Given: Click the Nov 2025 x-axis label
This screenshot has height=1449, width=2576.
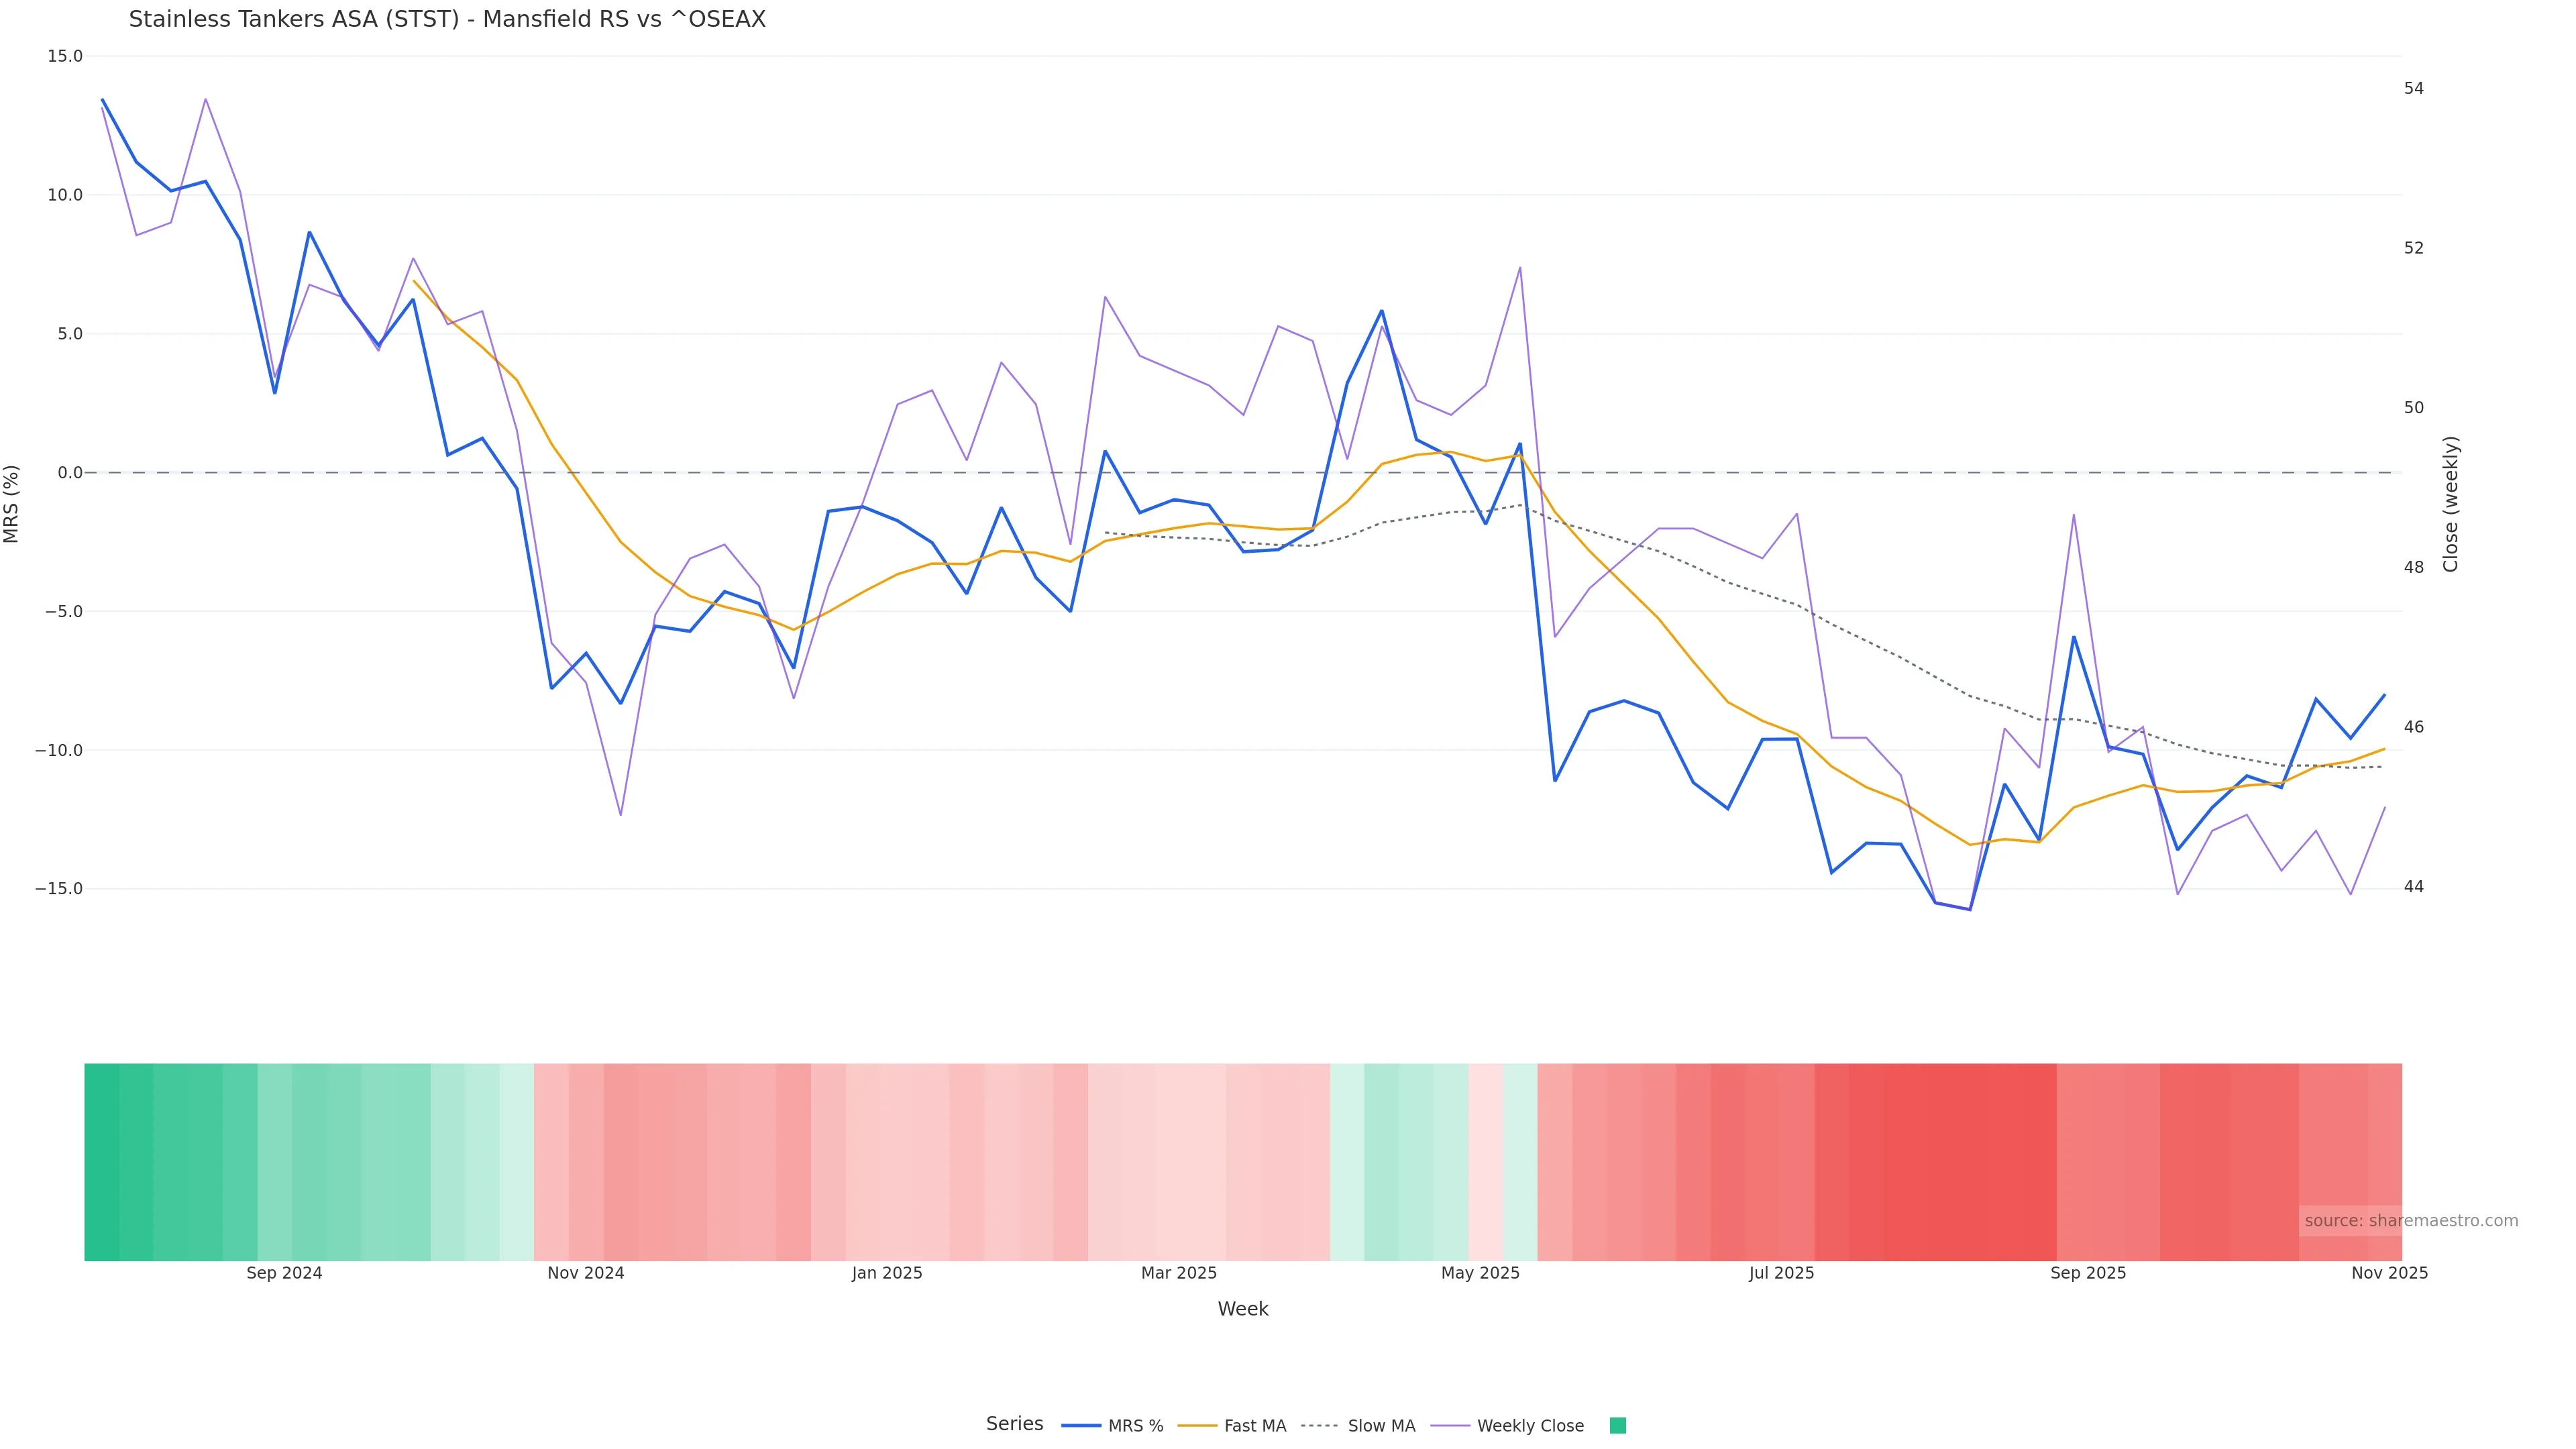Looking at the screenshot, I should click(2389, 1273).
